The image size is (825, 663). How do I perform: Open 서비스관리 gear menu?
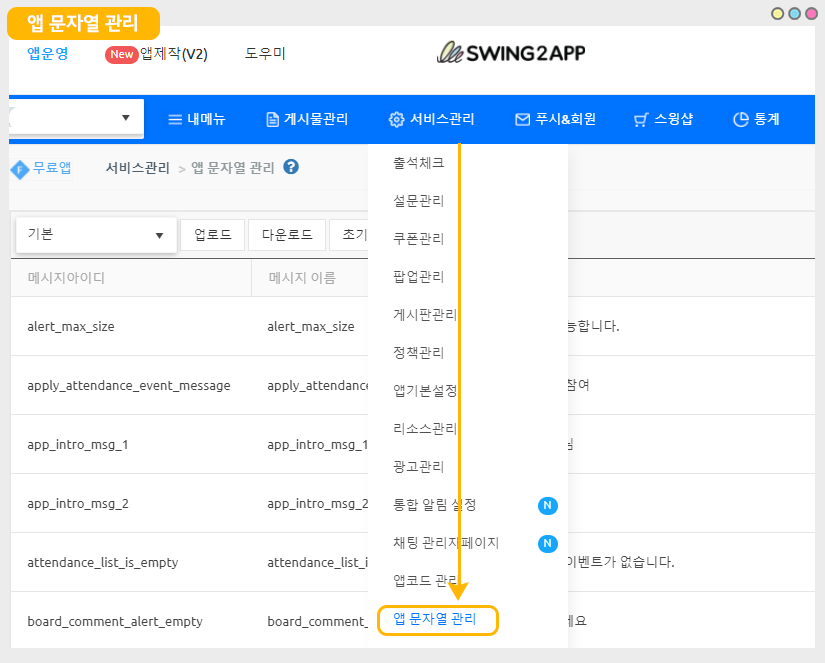coord(432,119)
